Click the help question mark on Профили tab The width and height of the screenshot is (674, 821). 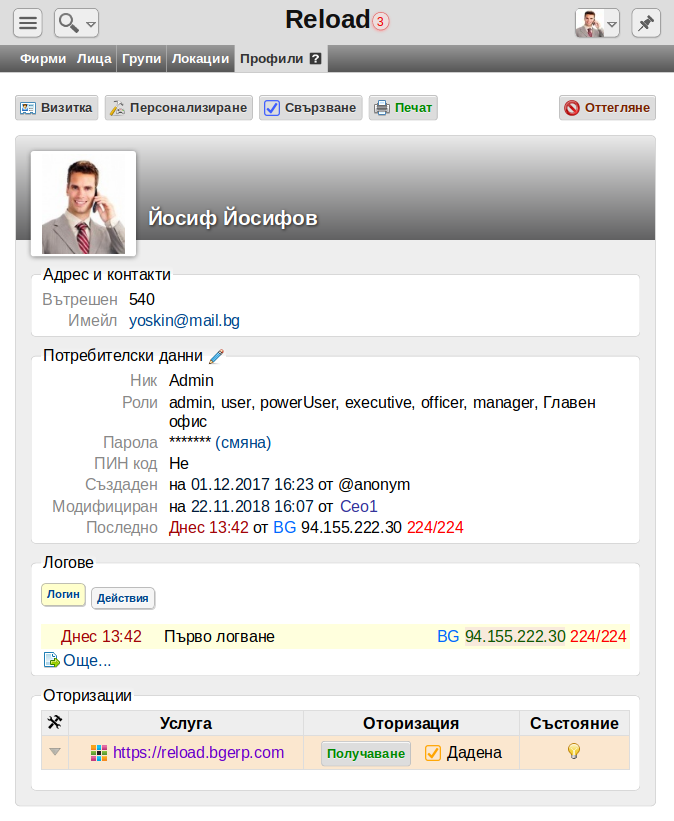click(315, 59)
